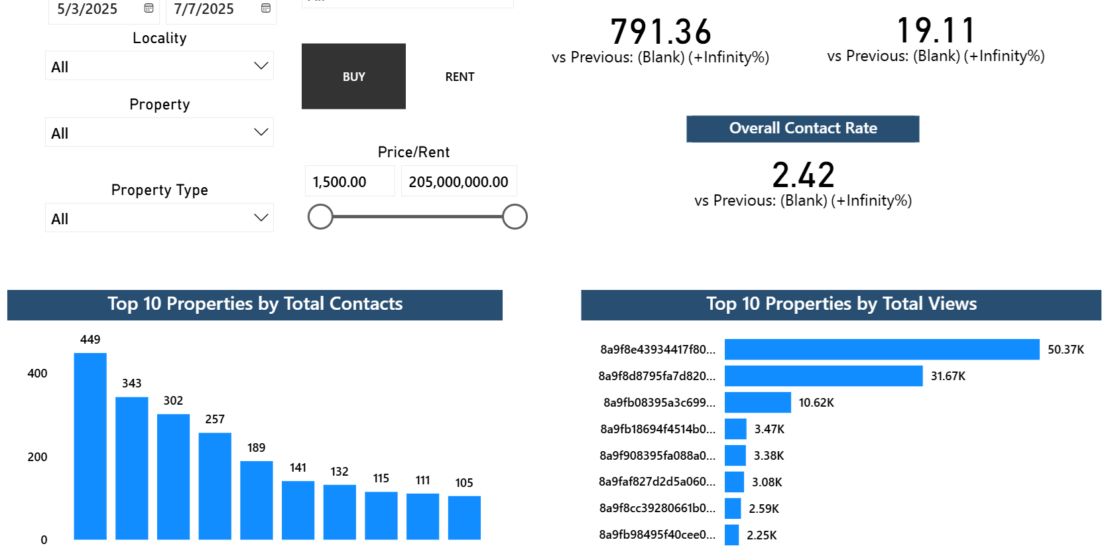This screenshot has height=550, width=1110.
Task: Switch to the RENT option
Action: [460, 76]
